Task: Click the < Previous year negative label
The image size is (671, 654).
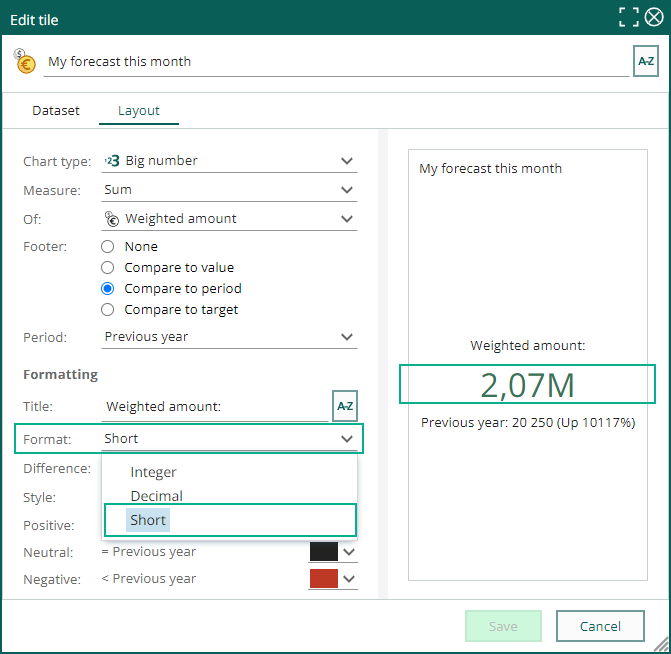Action: pyautogui.click(x=148, y=579)
